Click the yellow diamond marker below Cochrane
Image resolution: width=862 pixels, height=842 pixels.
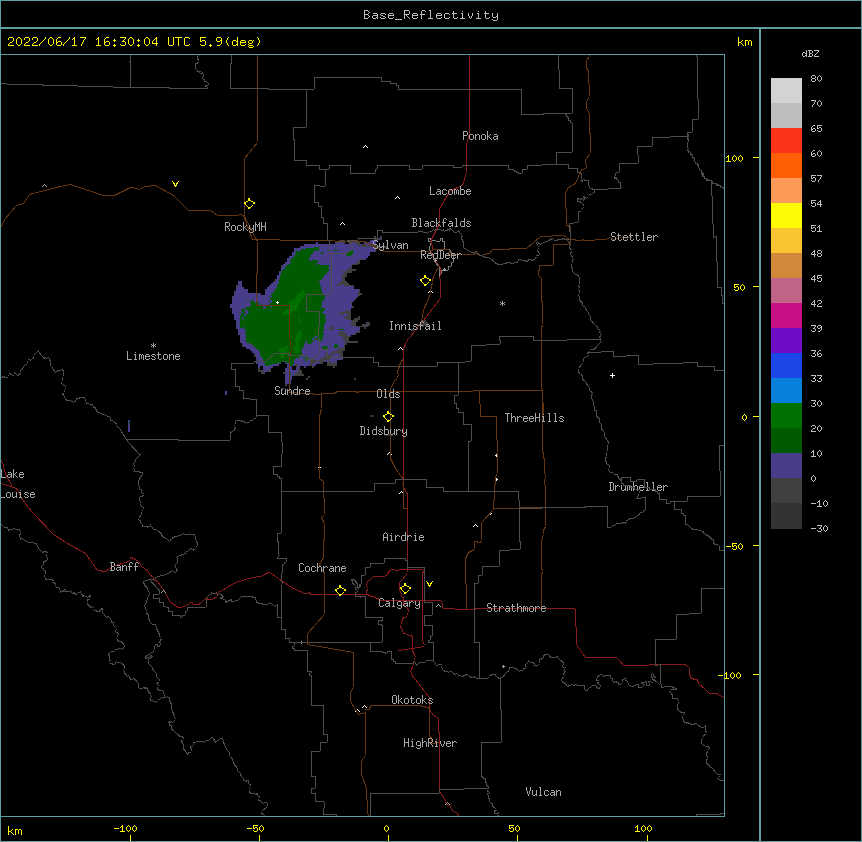pos(341,591)
